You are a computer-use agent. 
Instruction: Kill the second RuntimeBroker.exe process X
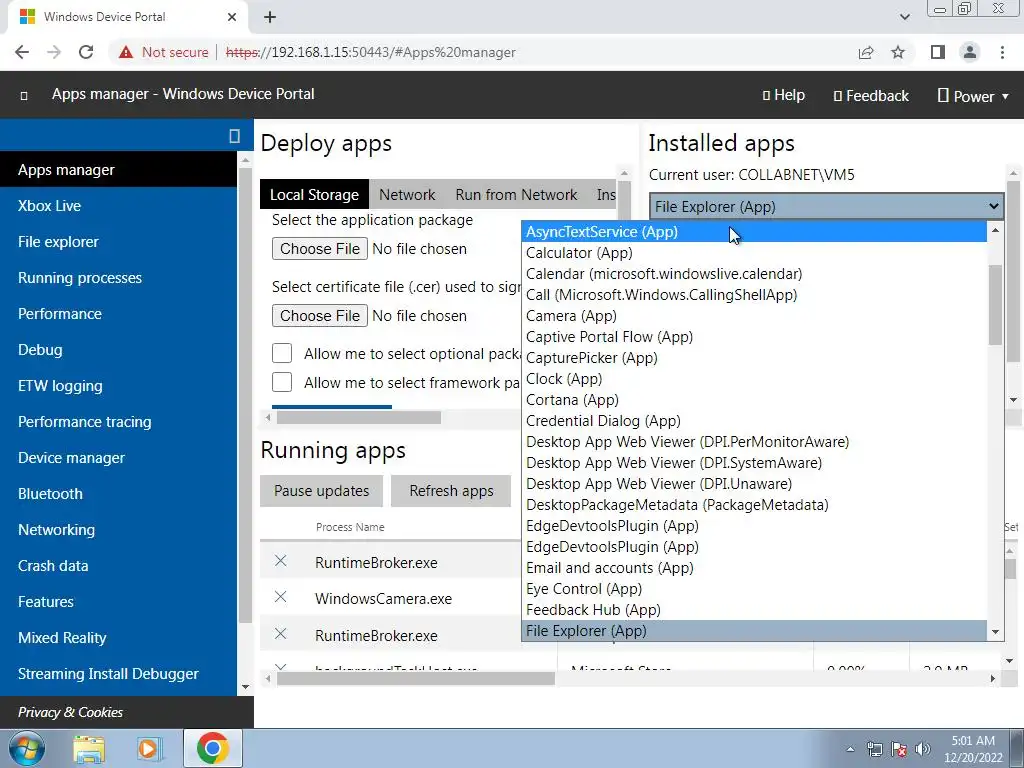281,633
